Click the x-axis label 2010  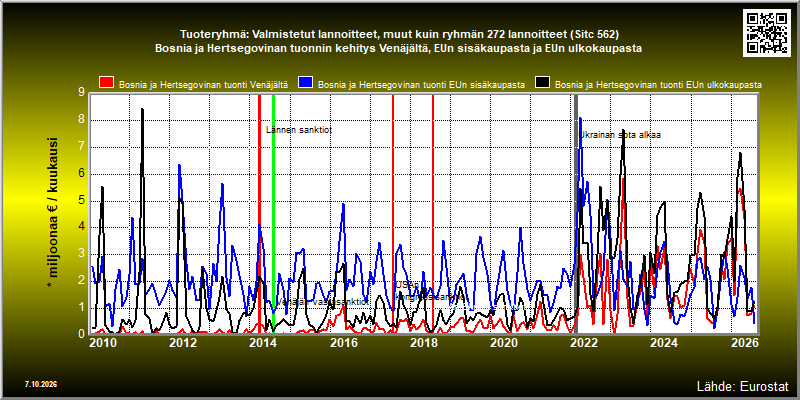[103, 343]
